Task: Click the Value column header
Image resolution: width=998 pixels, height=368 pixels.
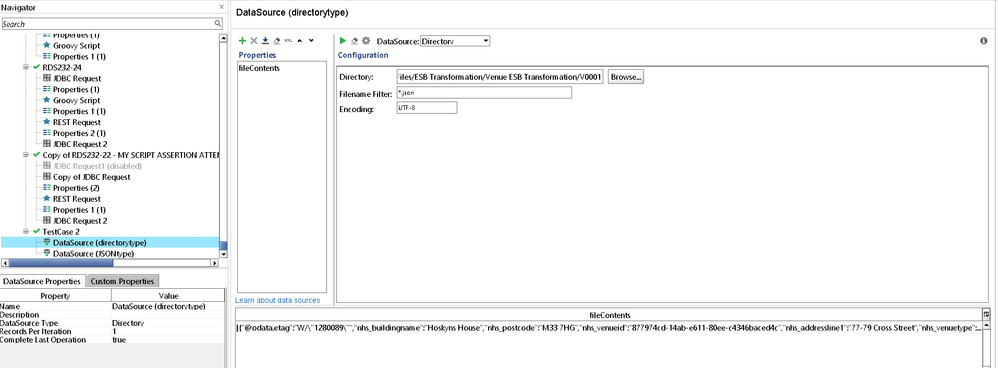Action: [x=168, y=295]
